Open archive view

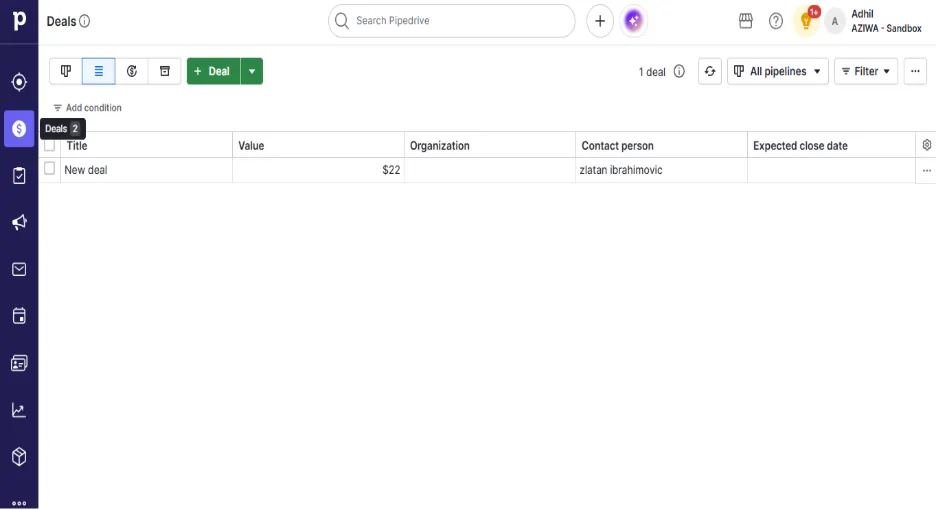pos(165,71)
